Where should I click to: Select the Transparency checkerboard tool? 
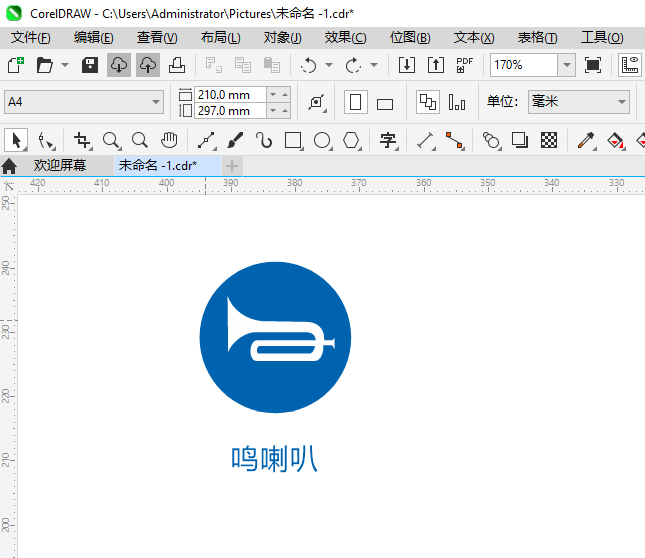(549, 141)
